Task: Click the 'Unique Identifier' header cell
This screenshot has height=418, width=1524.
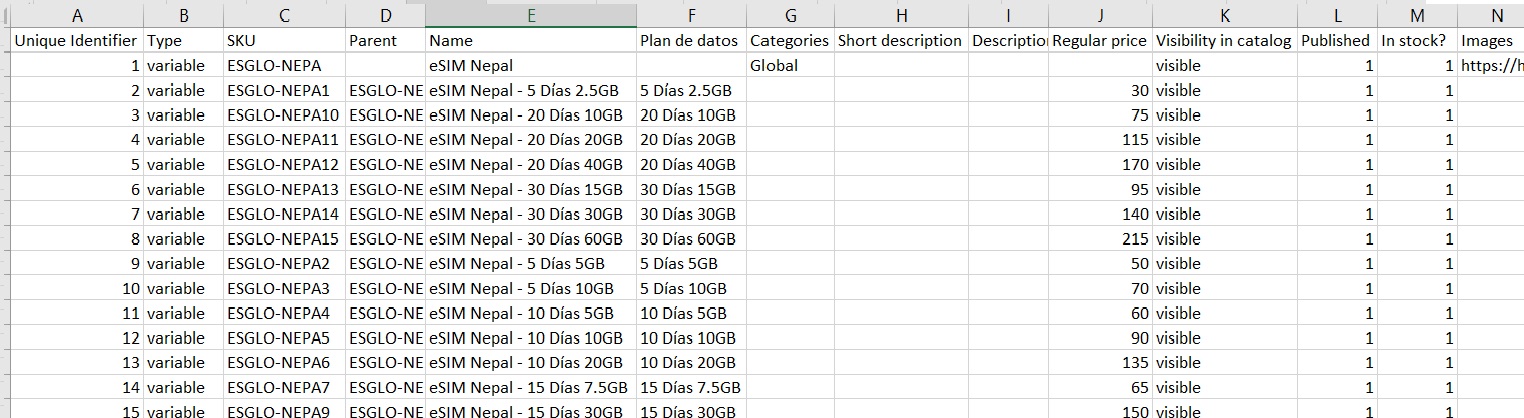Action: click(76, 41)
